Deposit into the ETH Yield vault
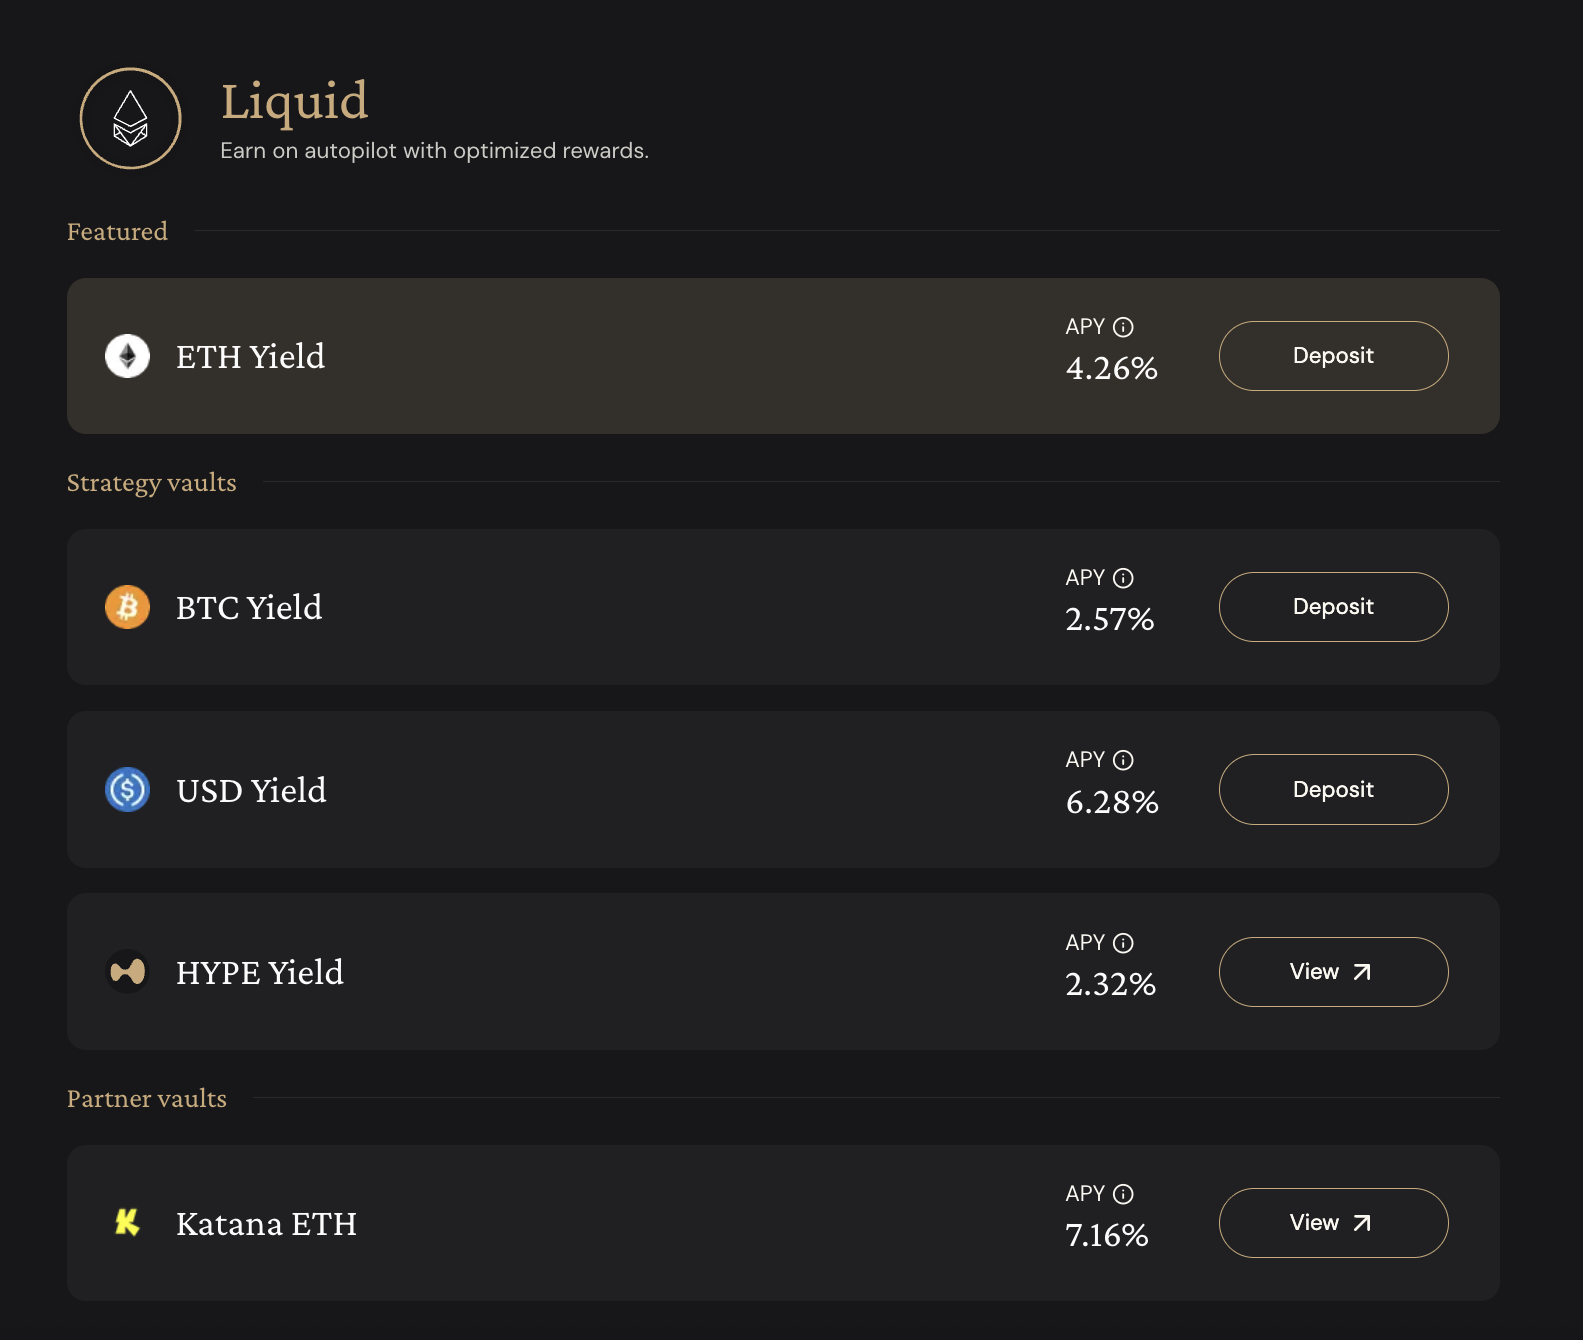 pyautogui.click(x=1332, y=356)
